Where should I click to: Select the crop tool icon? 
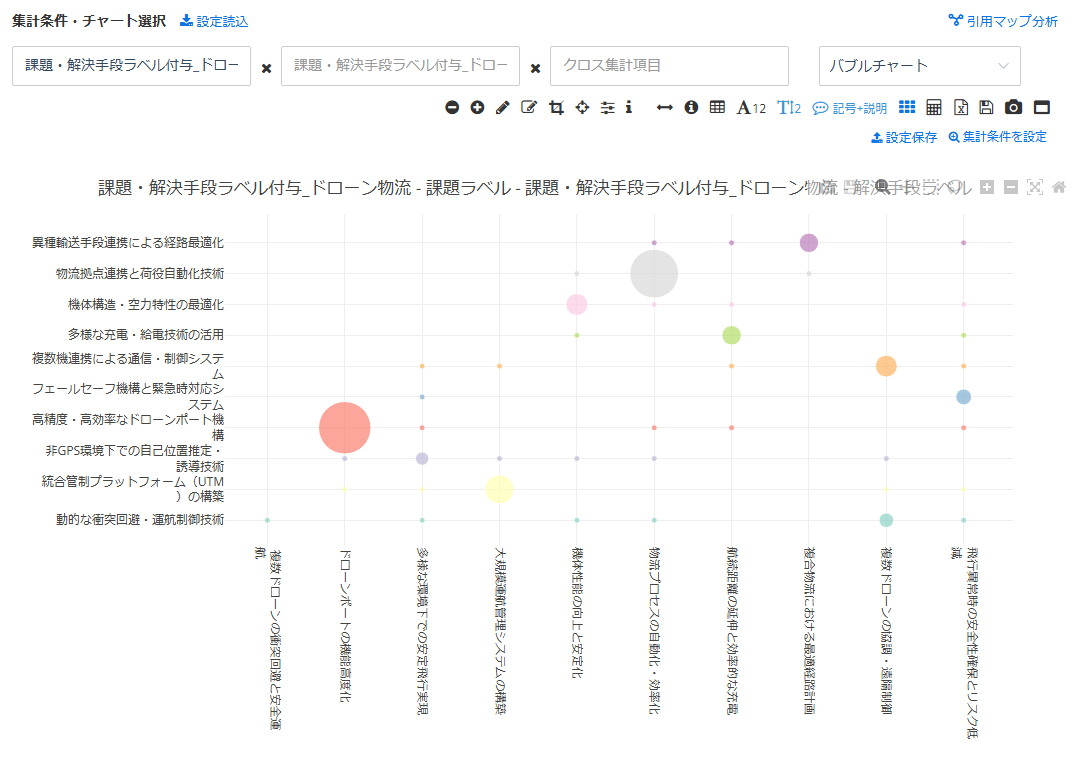(x=556, y=108)
